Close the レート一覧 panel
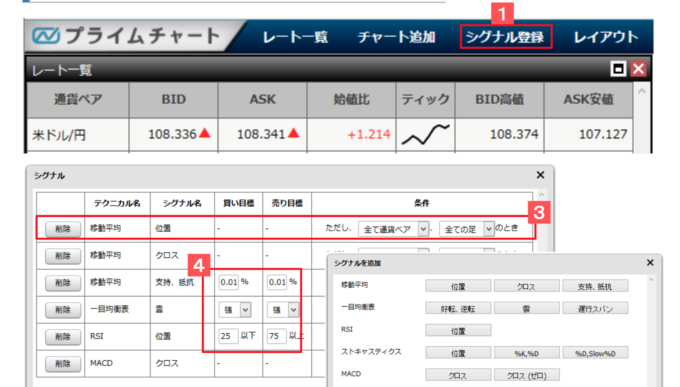 tap(638, 69)
